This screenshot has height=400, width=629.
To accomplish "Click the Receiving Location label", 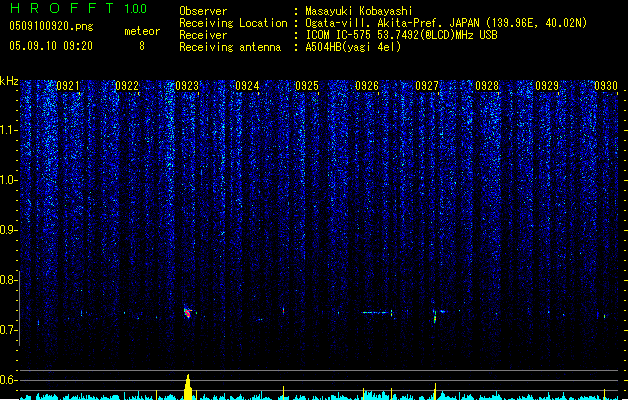I will coord(233,23).
